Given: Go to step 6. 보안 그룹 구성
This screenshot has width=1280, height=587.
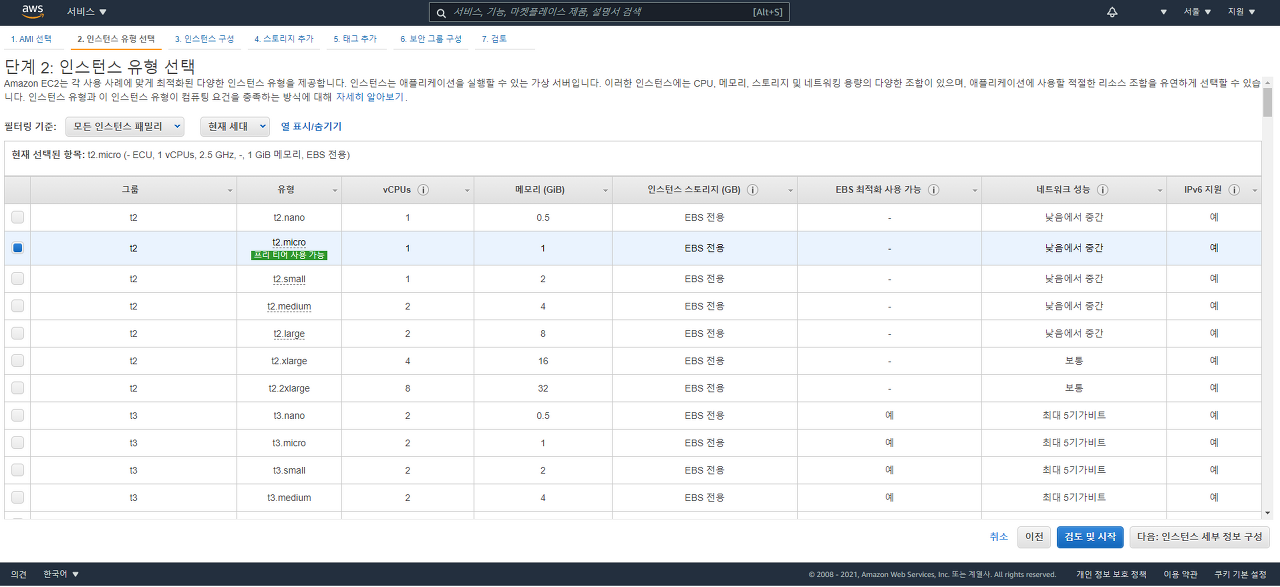Looking at the screenshot, I should pyautogui.click(x=431, y=39).
